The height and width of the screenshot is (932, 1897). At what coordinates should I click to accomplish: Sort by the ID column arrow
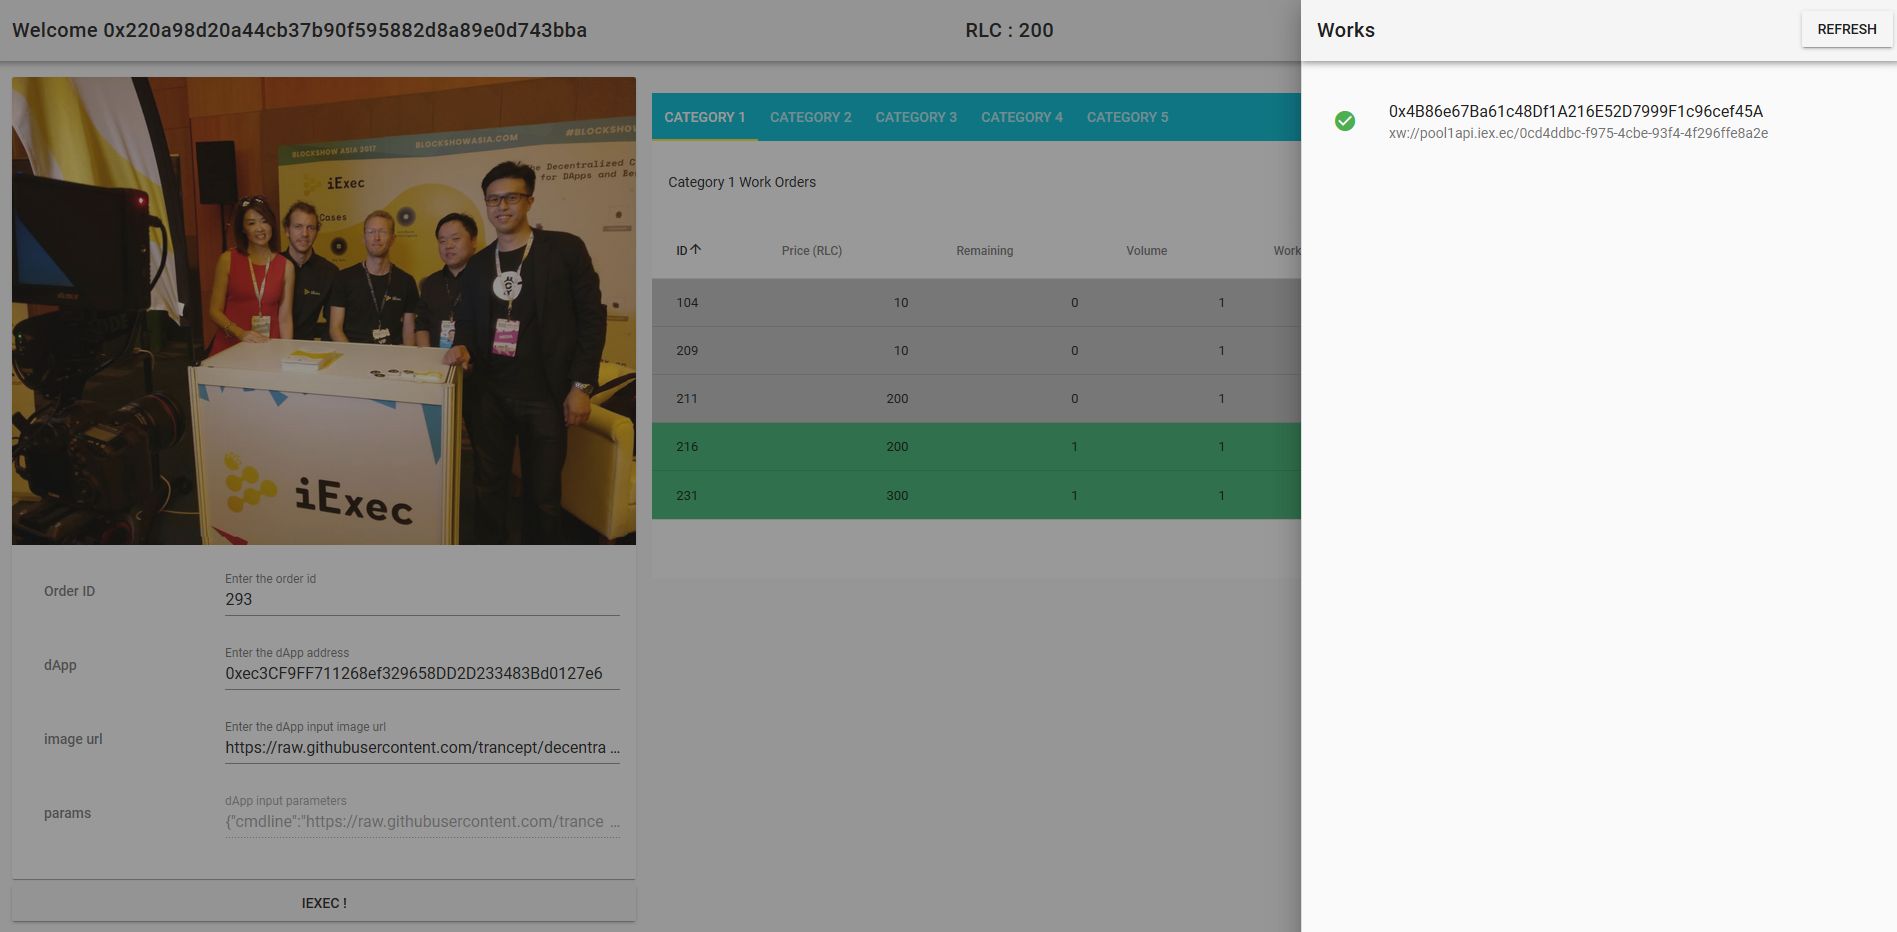click(695, 249)
